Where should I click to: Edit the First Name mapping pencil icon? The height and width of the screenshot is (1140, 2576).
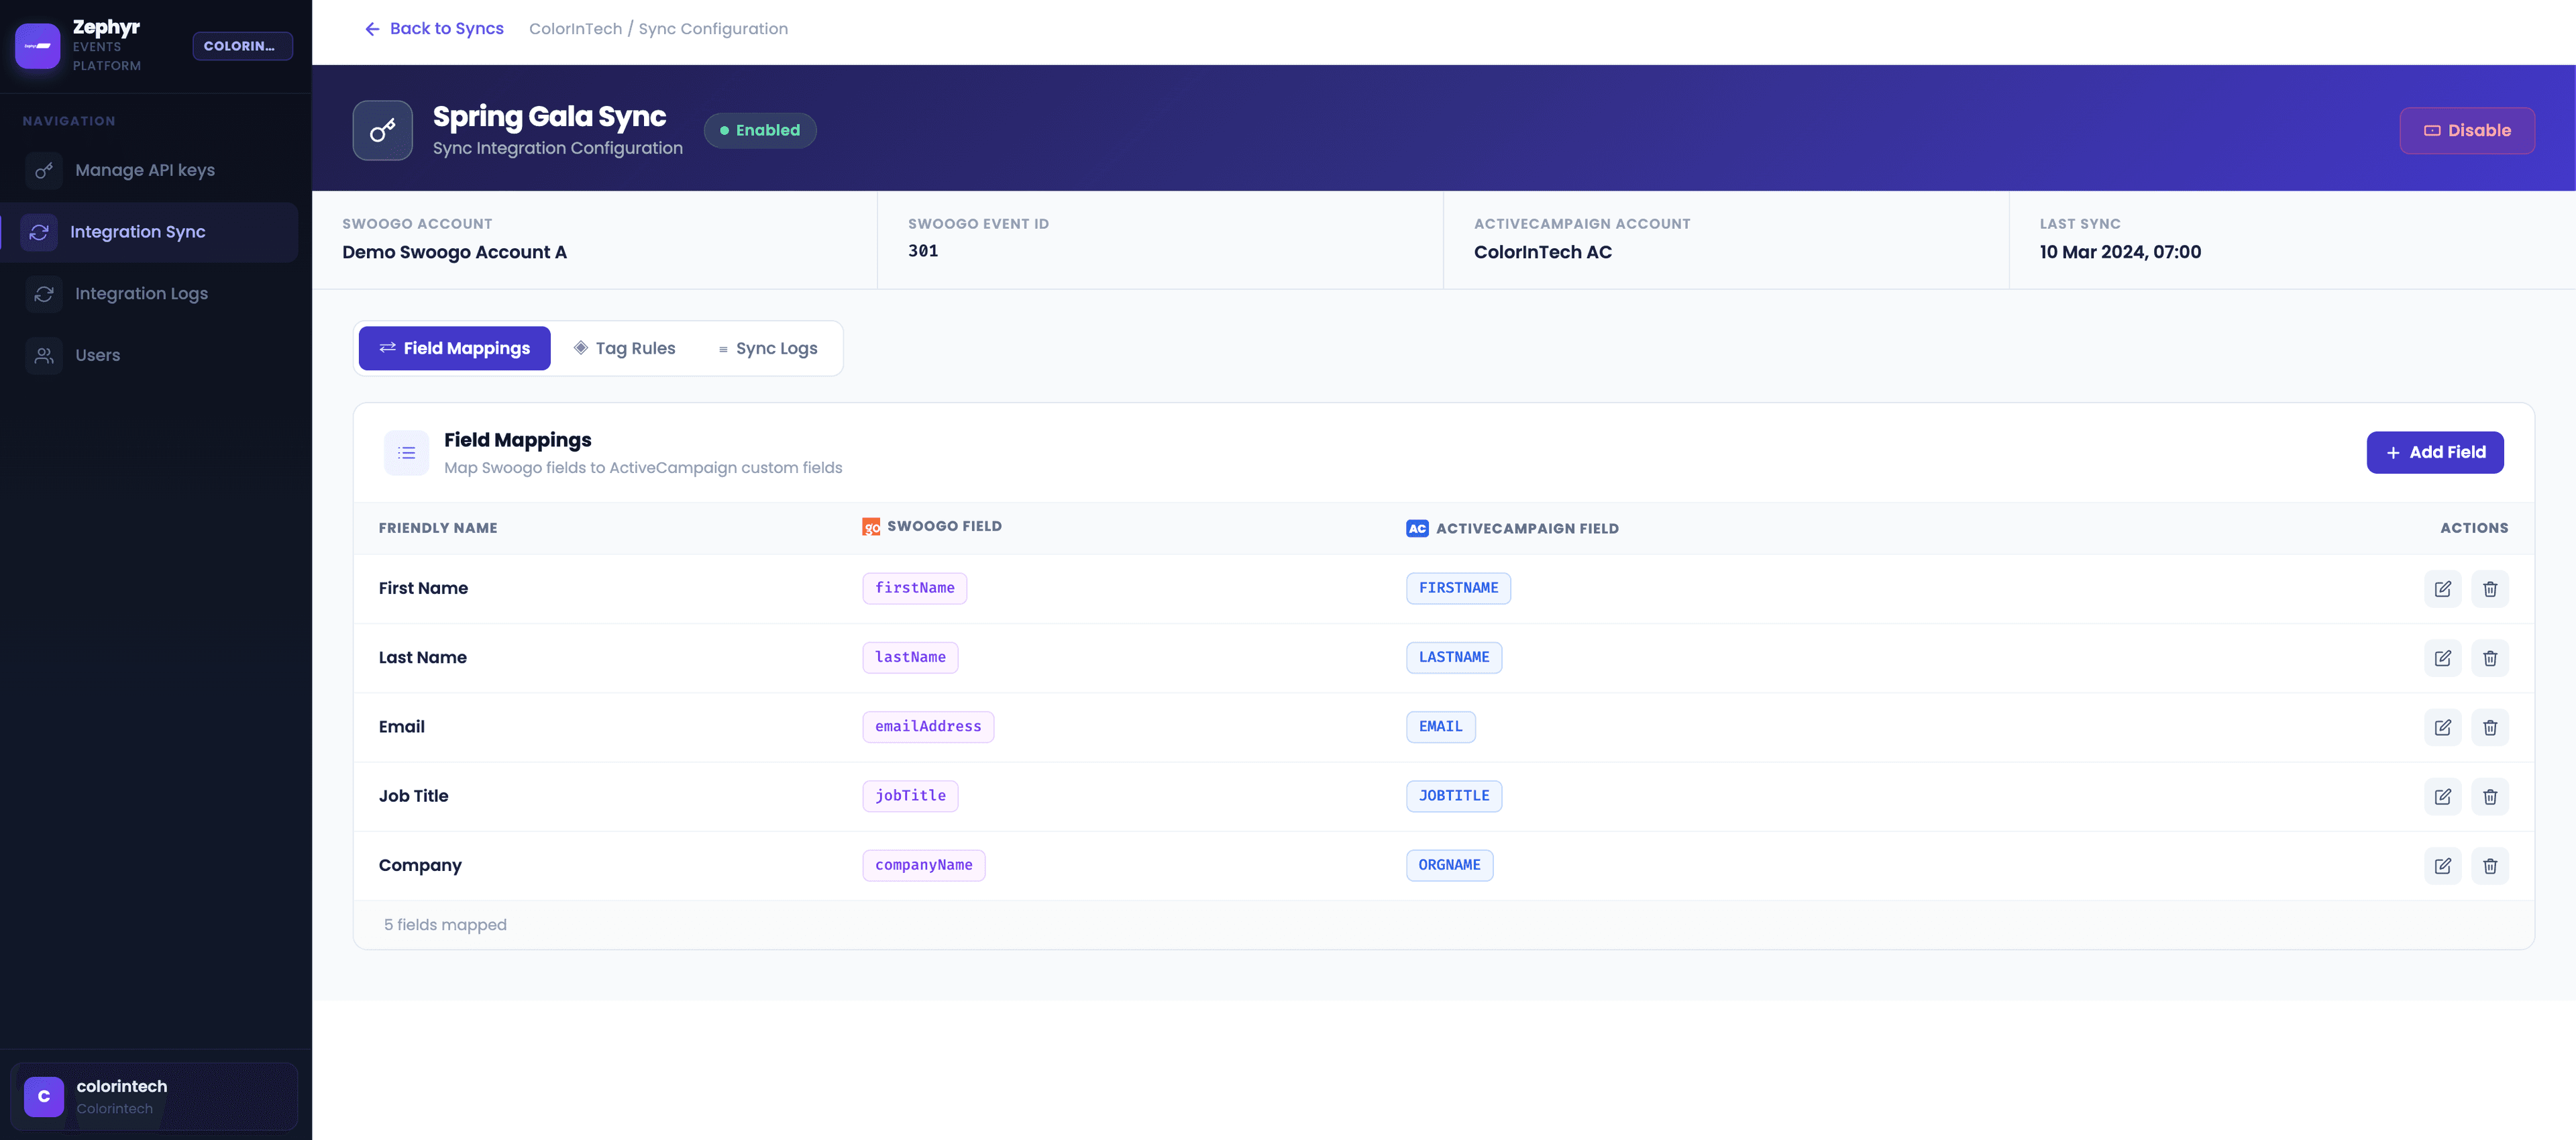2443,589
